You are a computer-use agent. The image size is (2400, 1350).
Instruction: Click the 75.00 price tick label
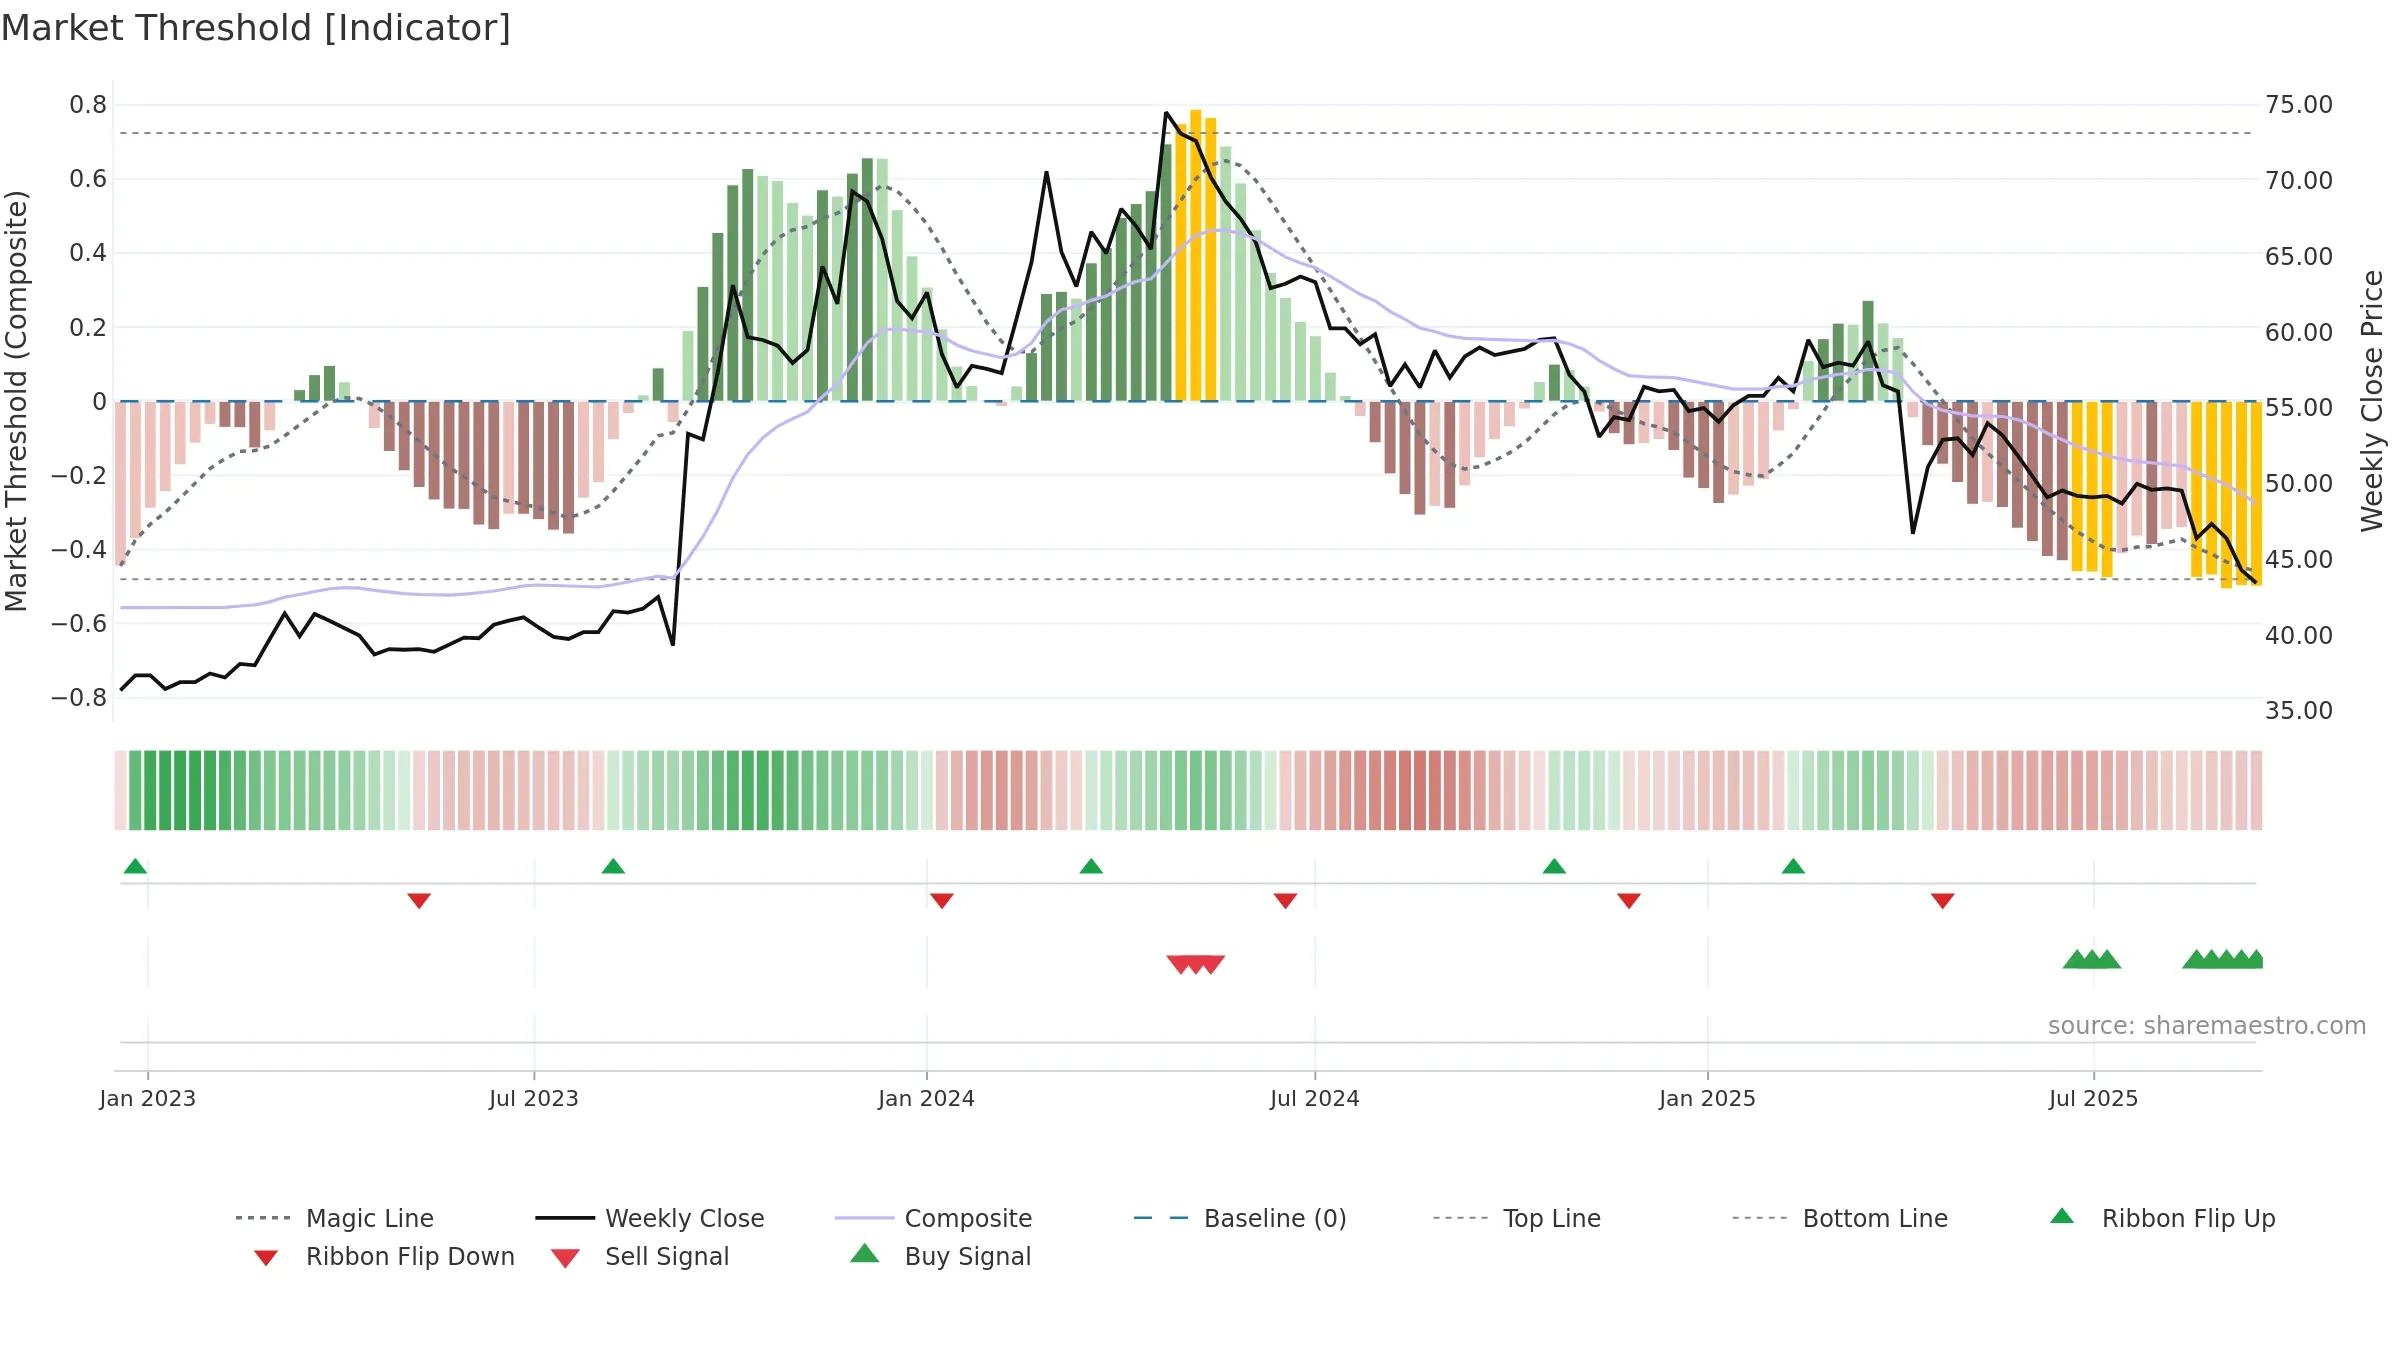(2299, 105)
